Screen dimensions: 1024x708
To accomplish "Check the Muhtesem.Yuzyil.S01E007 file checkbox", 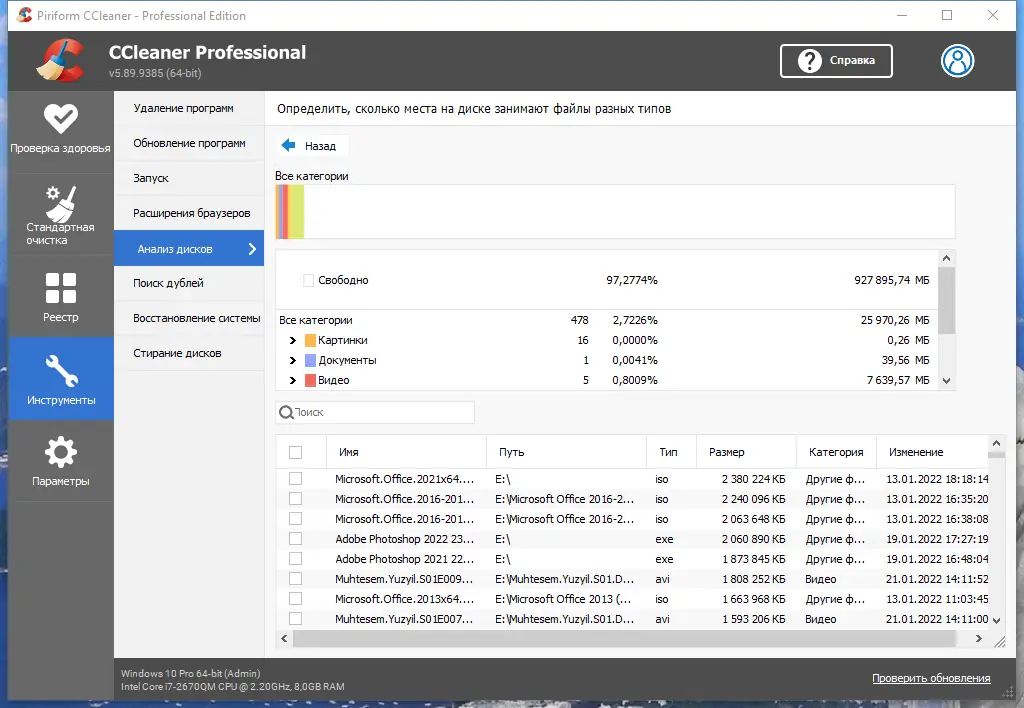I will coord(295,619).
